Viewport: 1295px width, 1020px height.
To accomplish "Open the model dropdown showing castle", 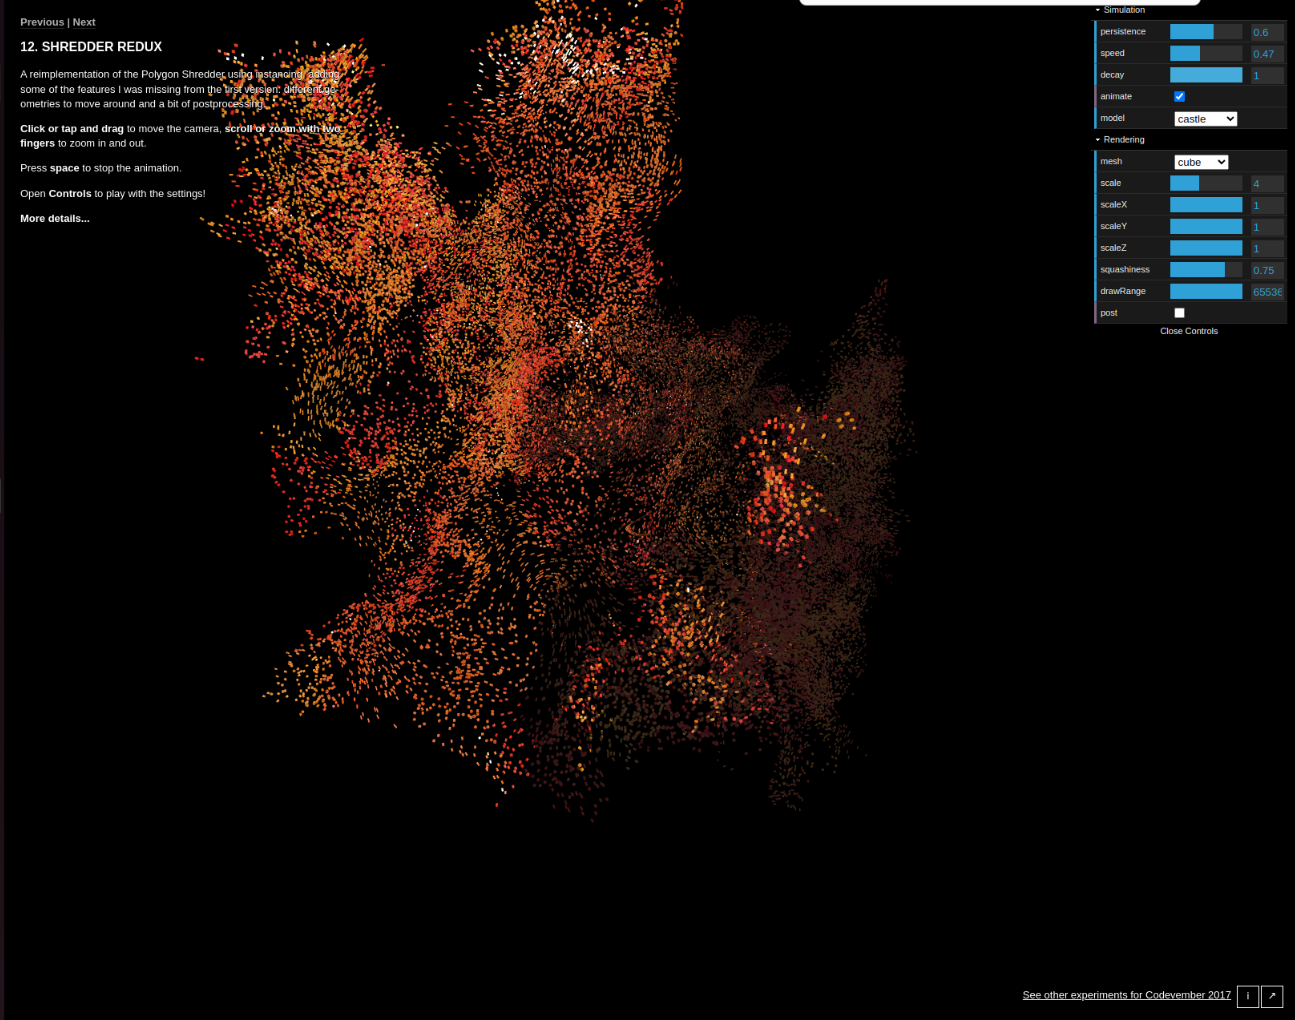I will pos(1205,118).
